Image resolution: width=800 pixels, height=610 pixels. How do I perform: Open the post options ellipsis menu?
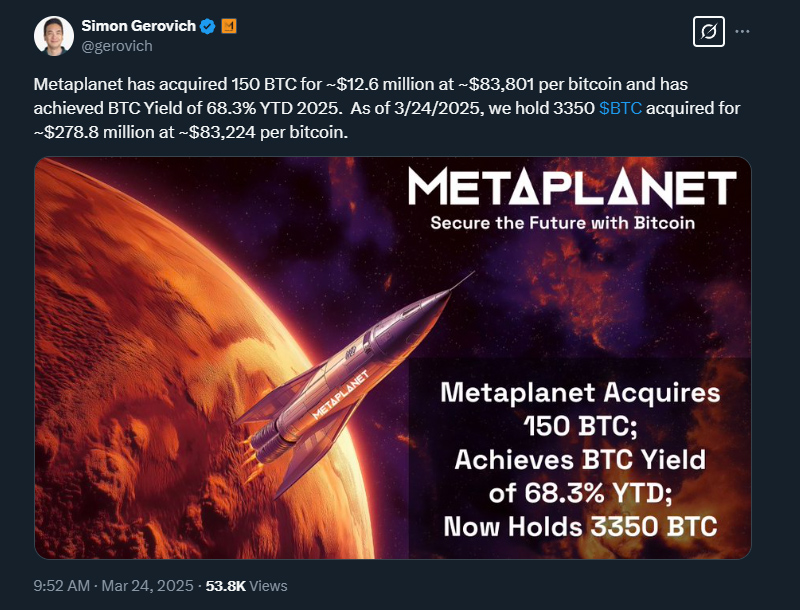tap(744, 31)
